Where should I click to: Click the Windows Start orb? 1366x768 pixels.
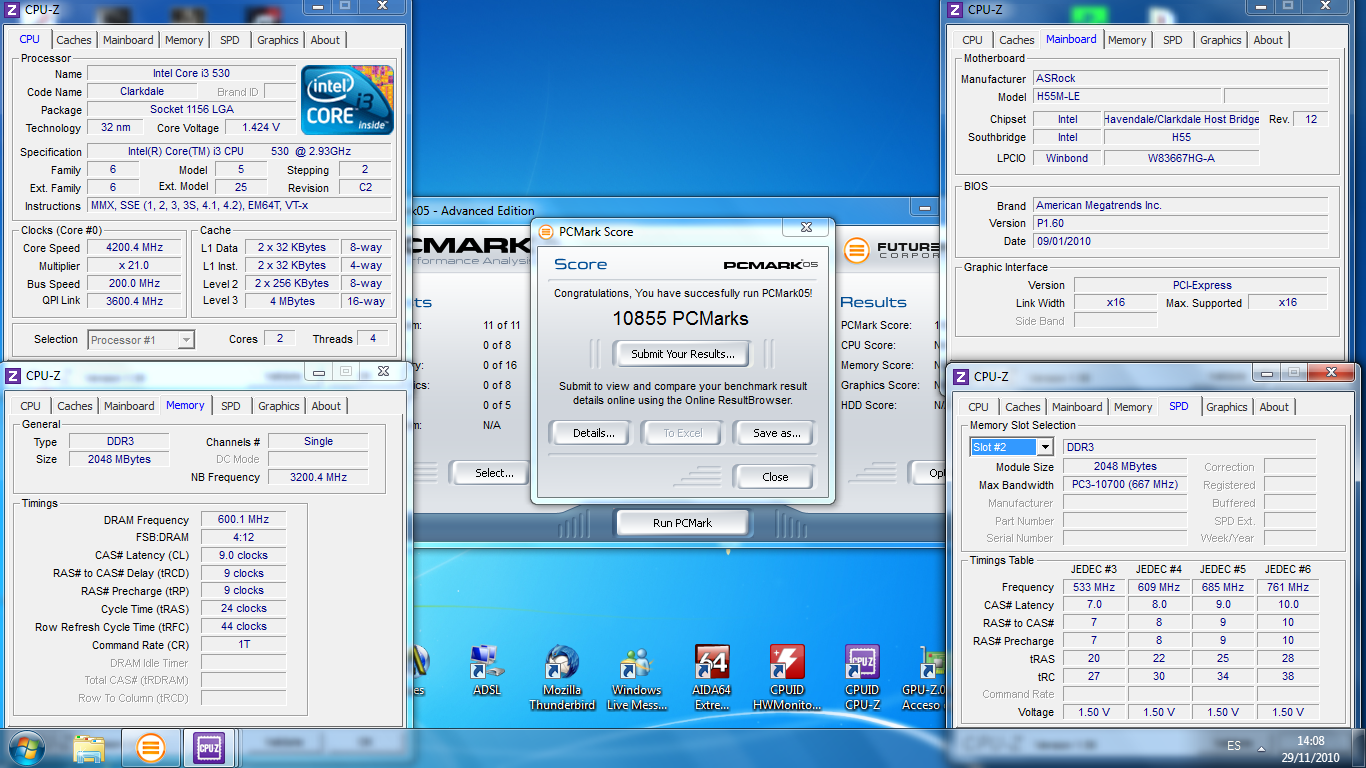pos(25,748)
